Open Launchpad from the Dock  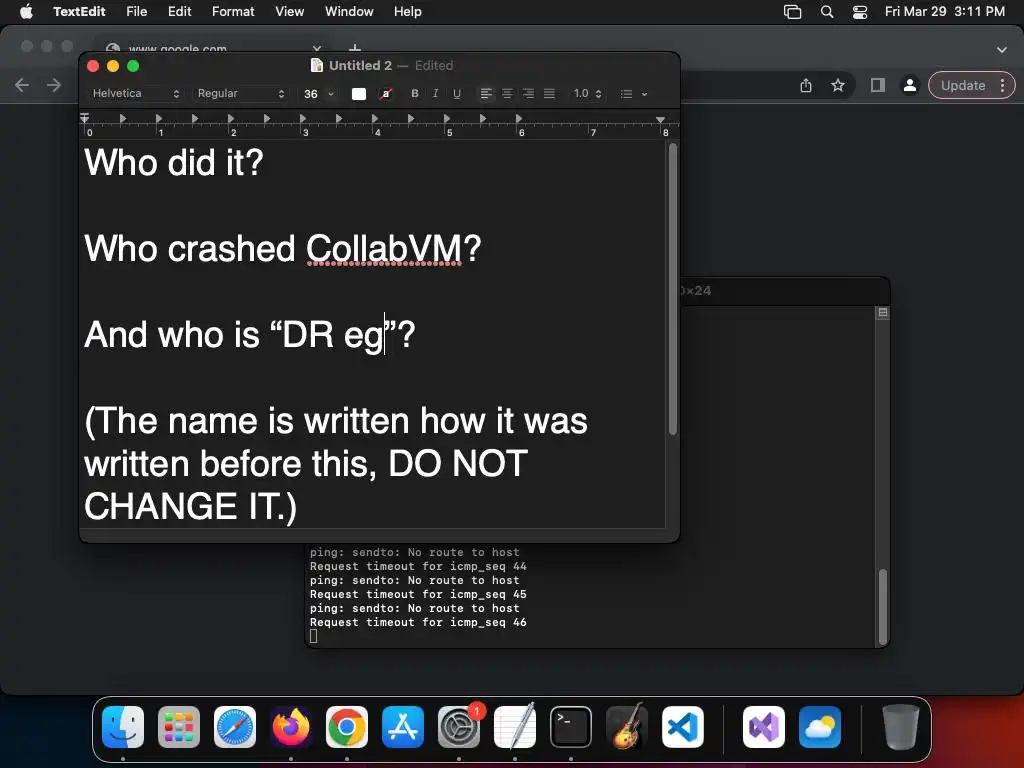[x=179, y=727]
